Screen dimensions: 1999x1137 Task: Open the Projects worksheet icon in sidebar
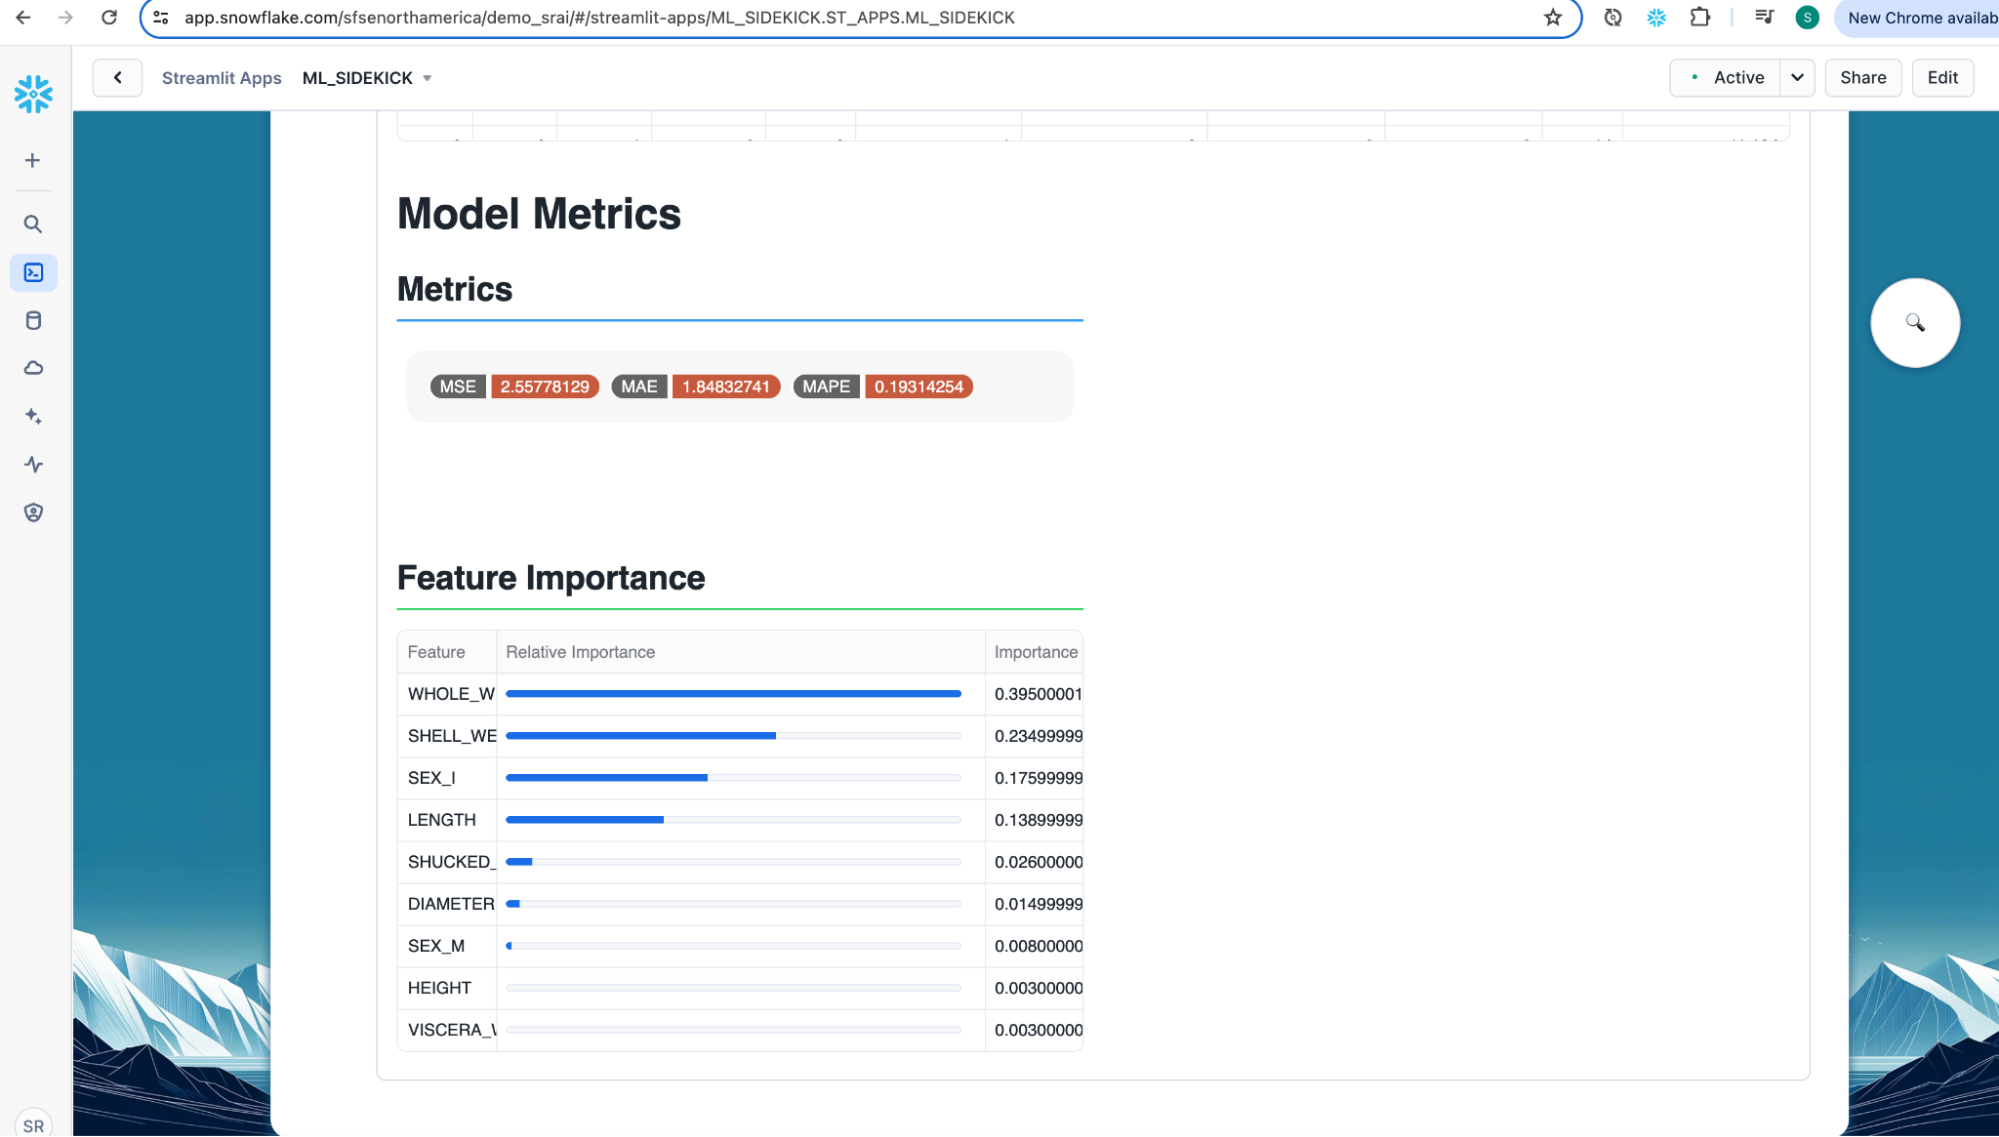pos(33,273)
